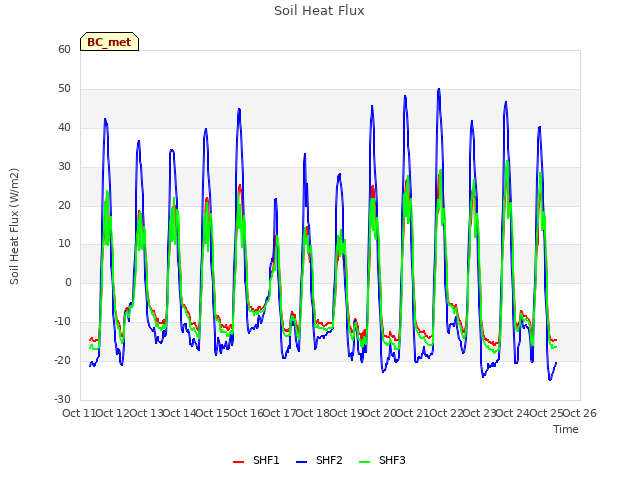Click the Oct 15 x-axis tick label
This screenshot has height=480, width=640.
pos(212,413)
